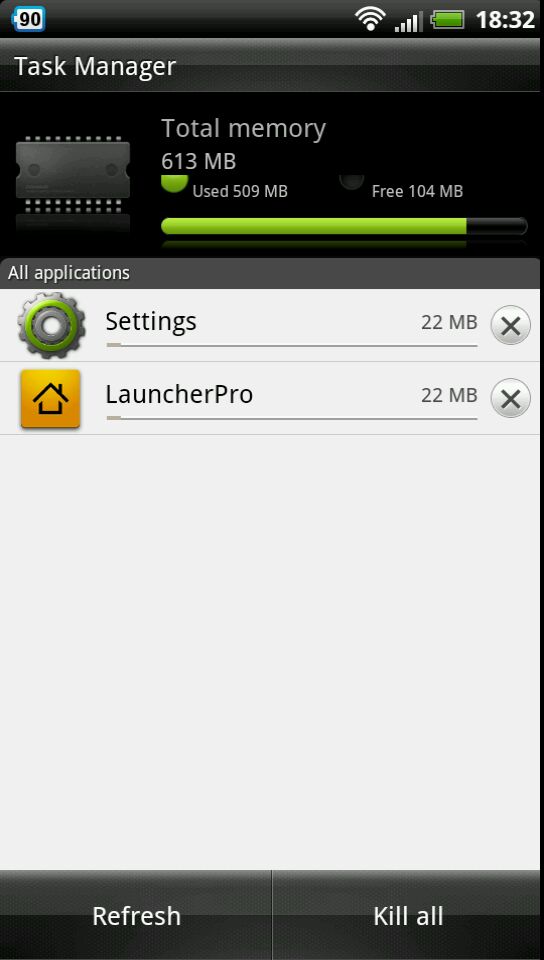Select the Settings application row
Screen dimensions: 544x960
click(x=272, y=325)
